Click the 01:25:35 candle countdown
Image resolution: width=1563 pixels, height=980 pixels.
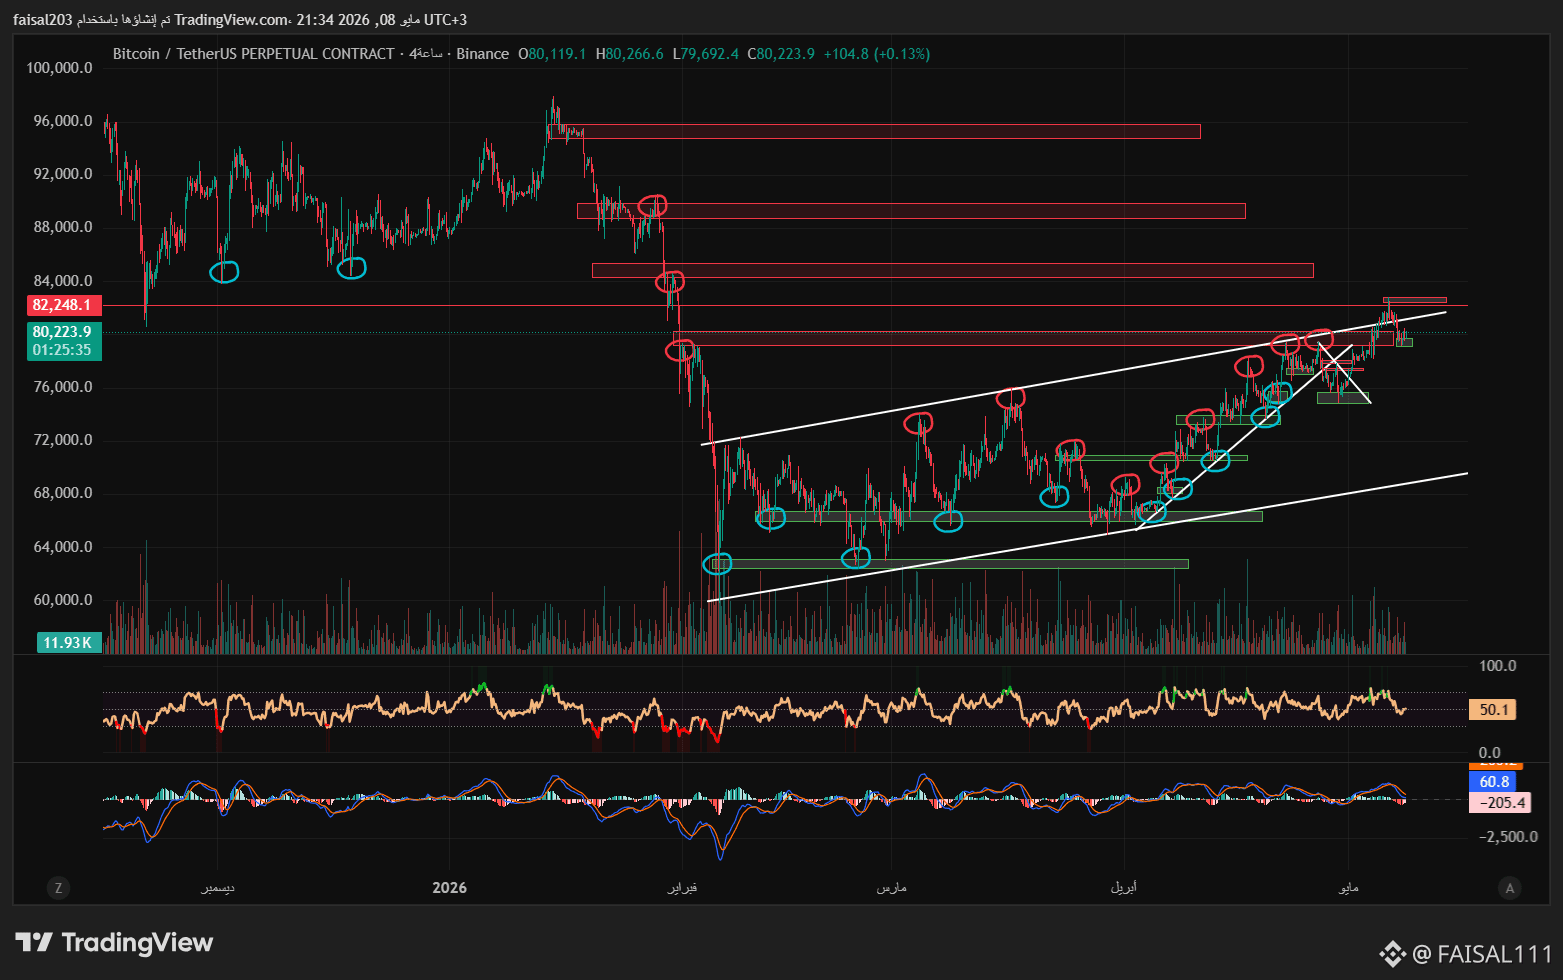pyautogui.click(x=62, y=350)
